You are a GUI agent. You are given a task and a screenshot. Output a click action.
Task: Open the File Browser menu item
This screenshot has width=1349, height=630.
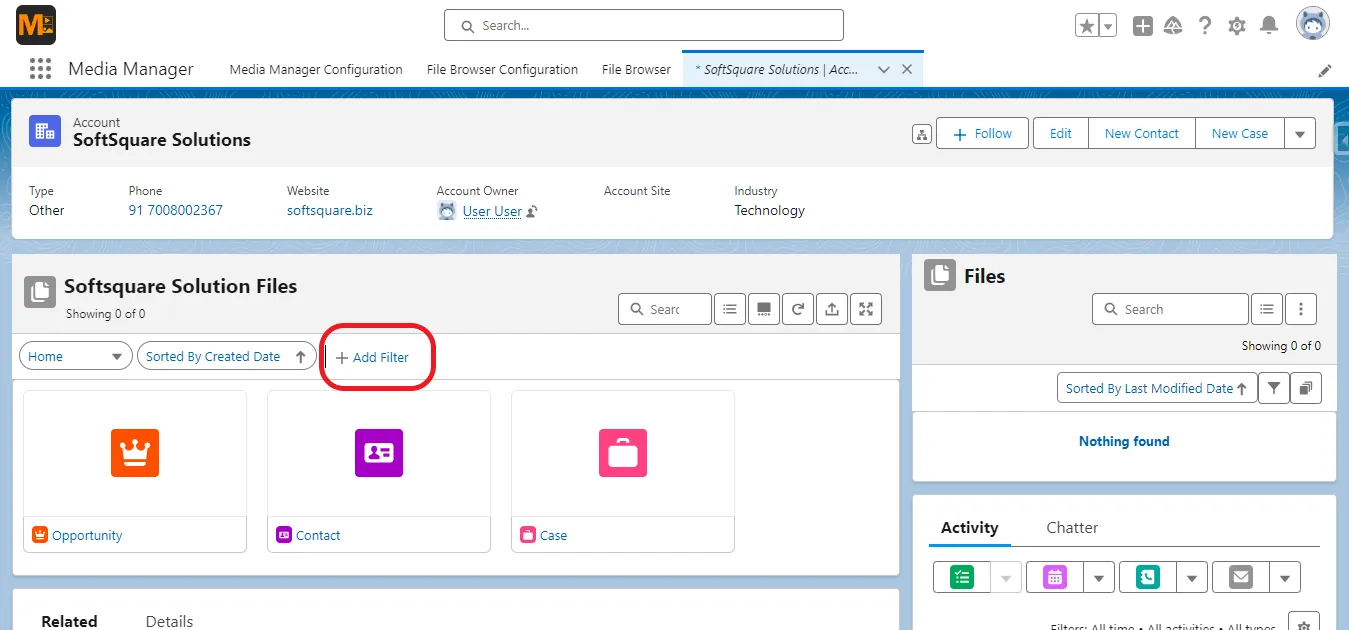tap(635, 69)
